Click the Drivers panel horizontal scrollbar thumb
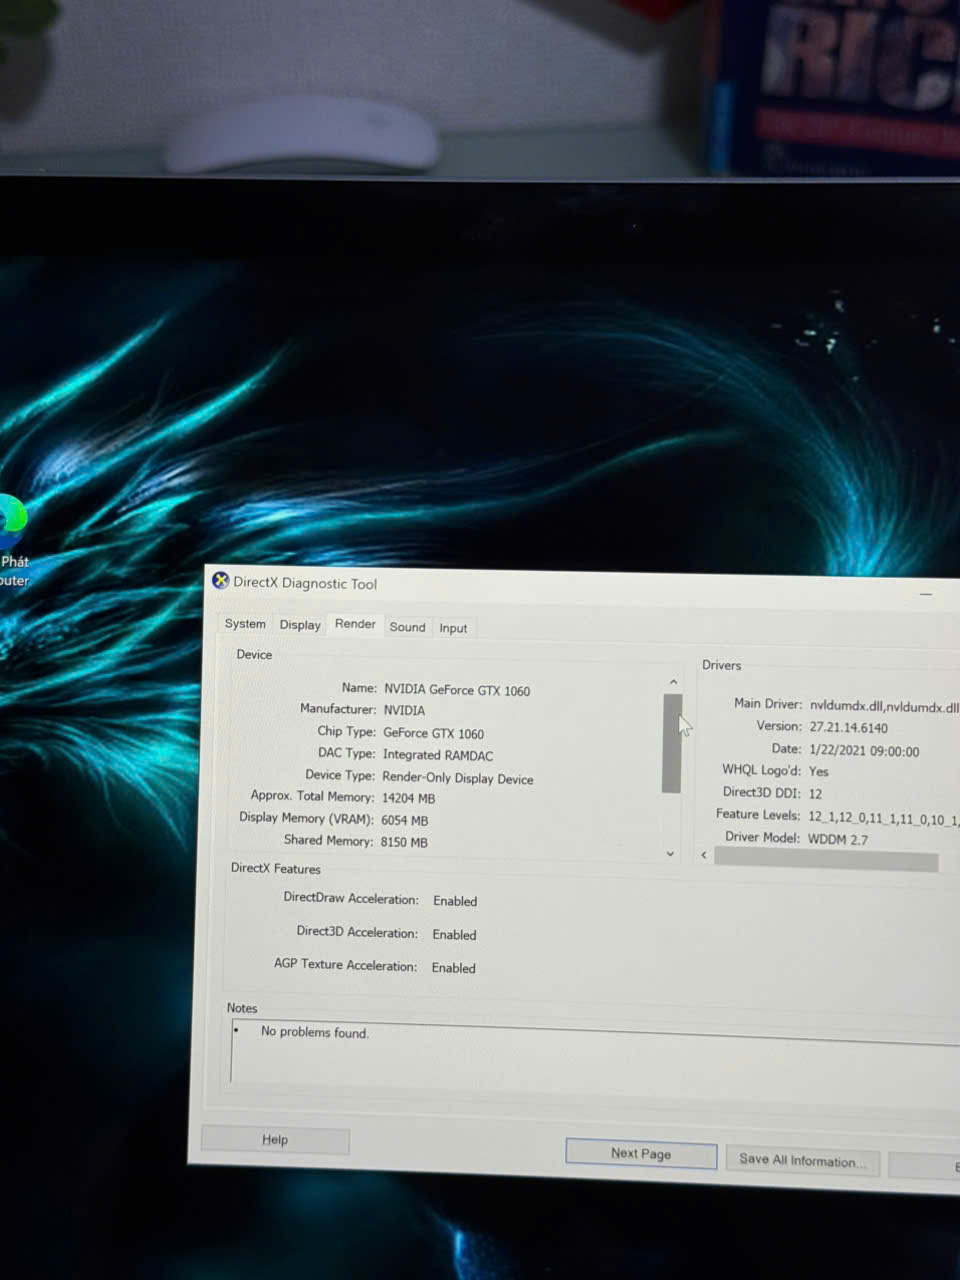This screenshot has width=960, height=1280. [826, 860]
